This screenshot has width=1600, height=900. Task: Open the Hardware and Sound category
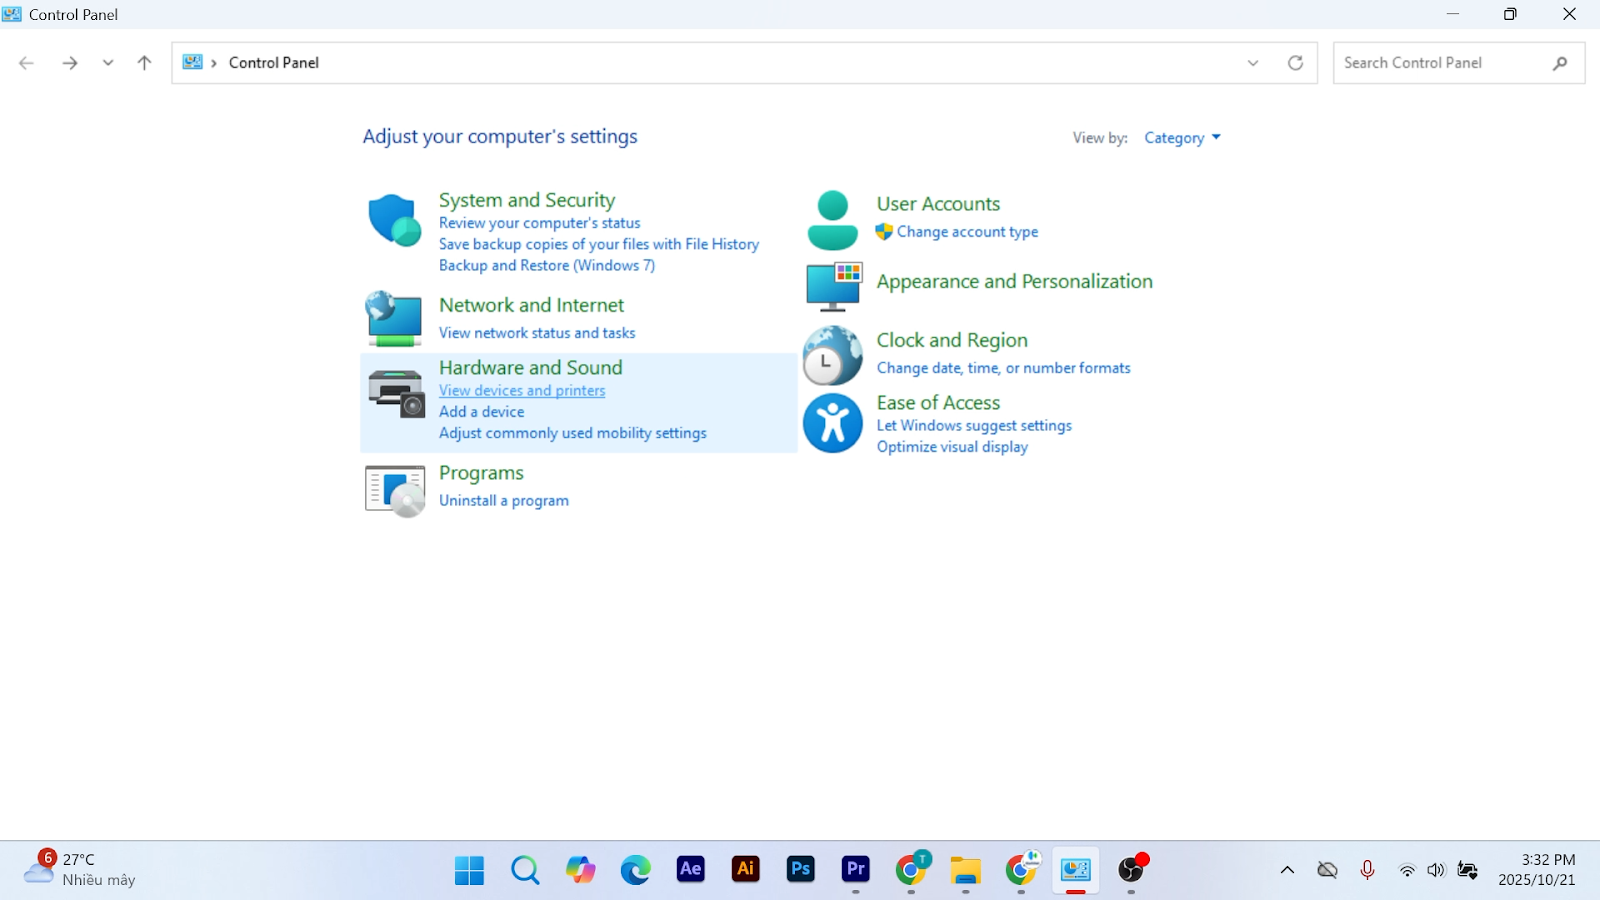click(x=530, y=367)
